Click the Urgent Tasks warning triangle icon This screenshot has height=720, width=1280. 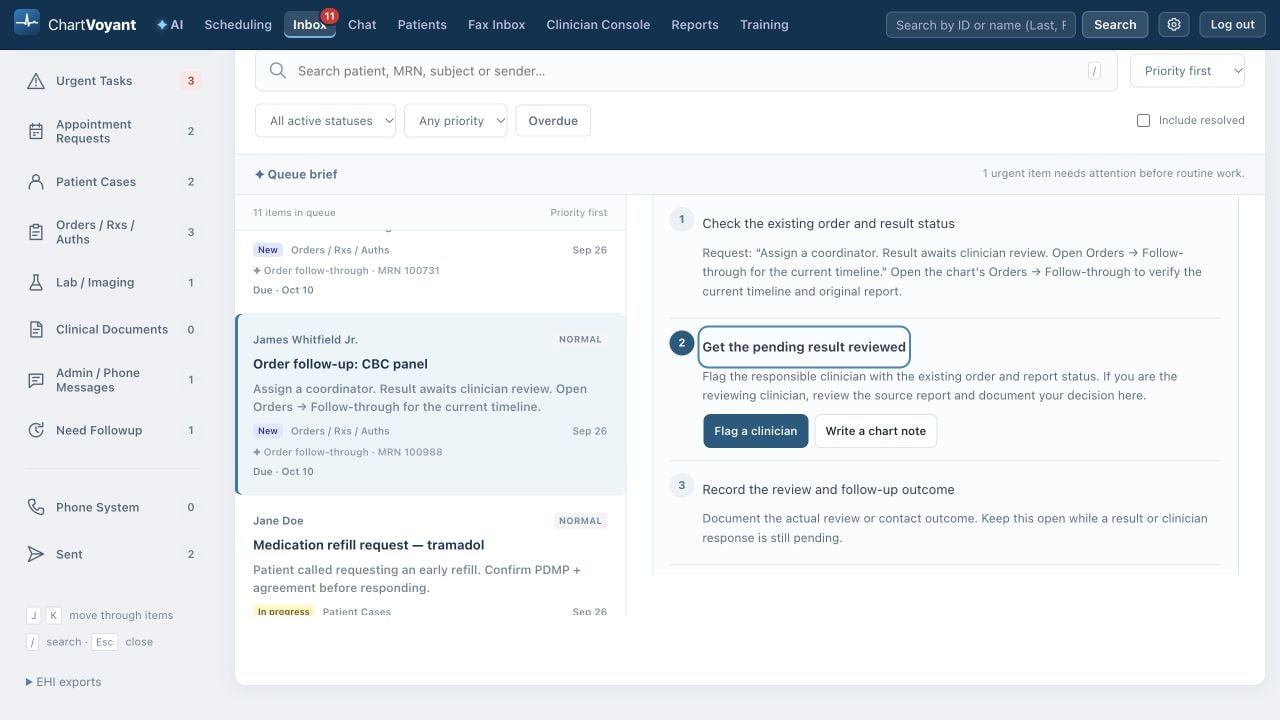pyautogui.click(x=36, y=81)
